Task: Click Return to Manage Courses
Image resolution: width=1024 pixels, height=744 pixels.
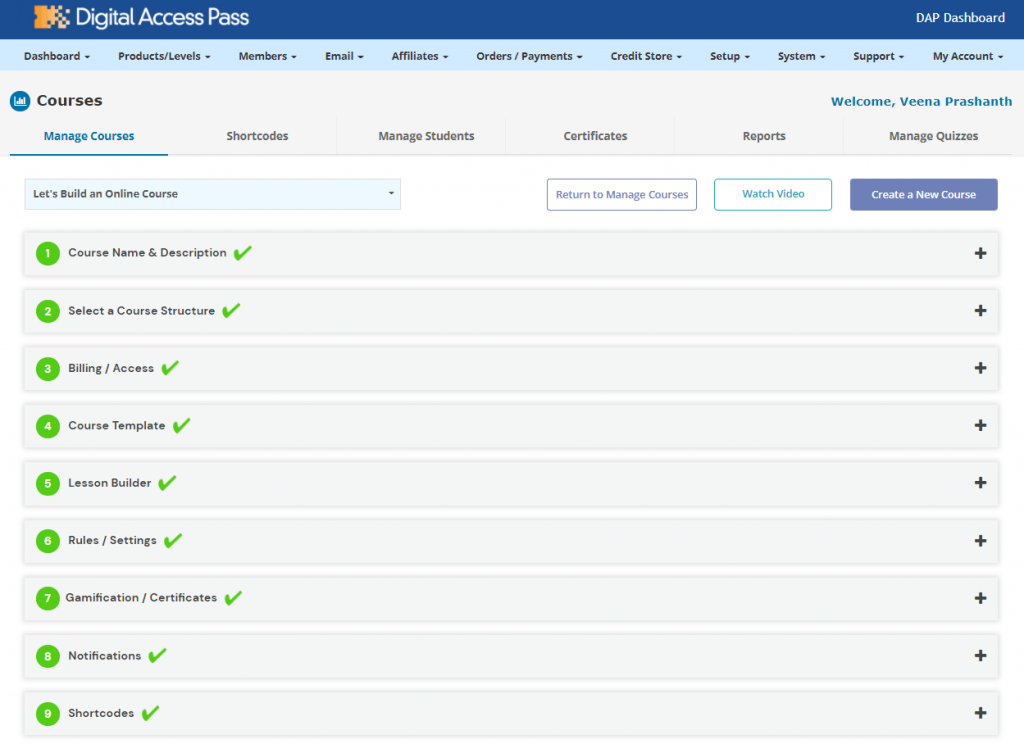Action: pyautogui.click(x=621, y=194)
